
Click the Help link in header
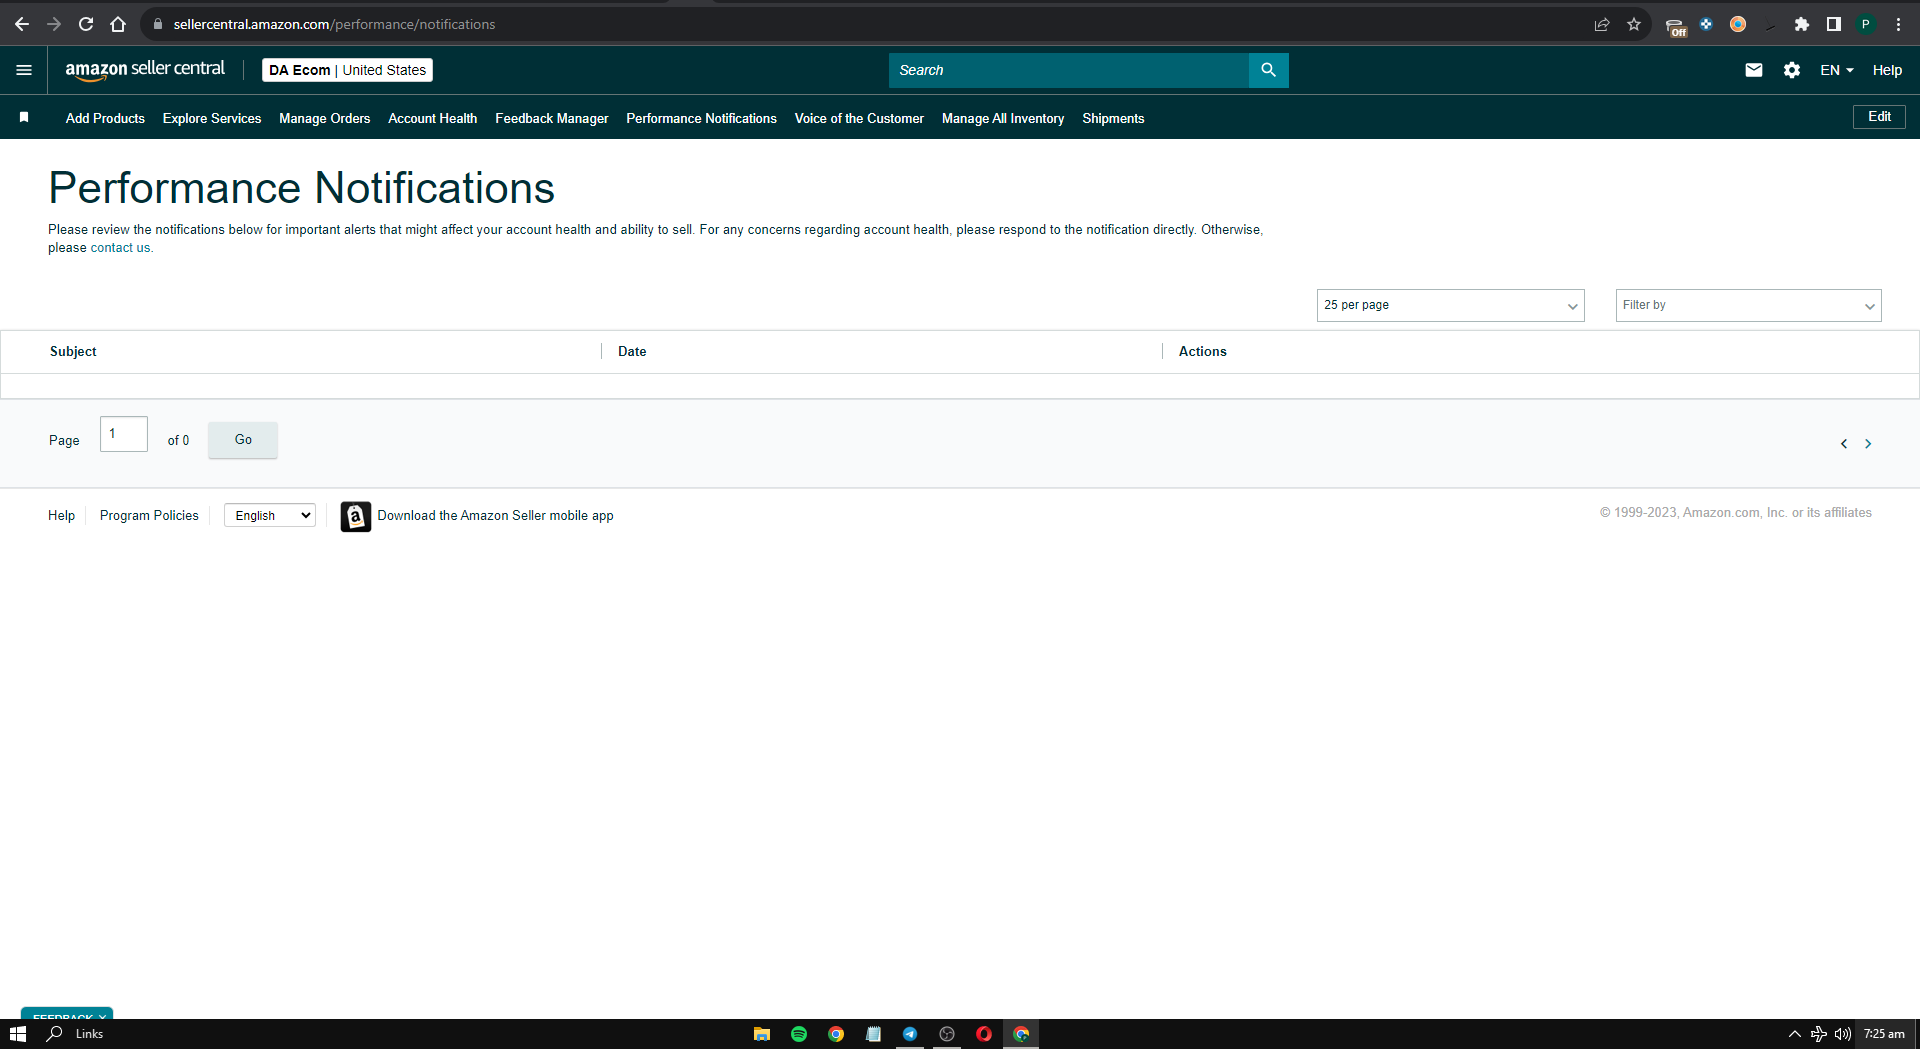point(1887,70)
